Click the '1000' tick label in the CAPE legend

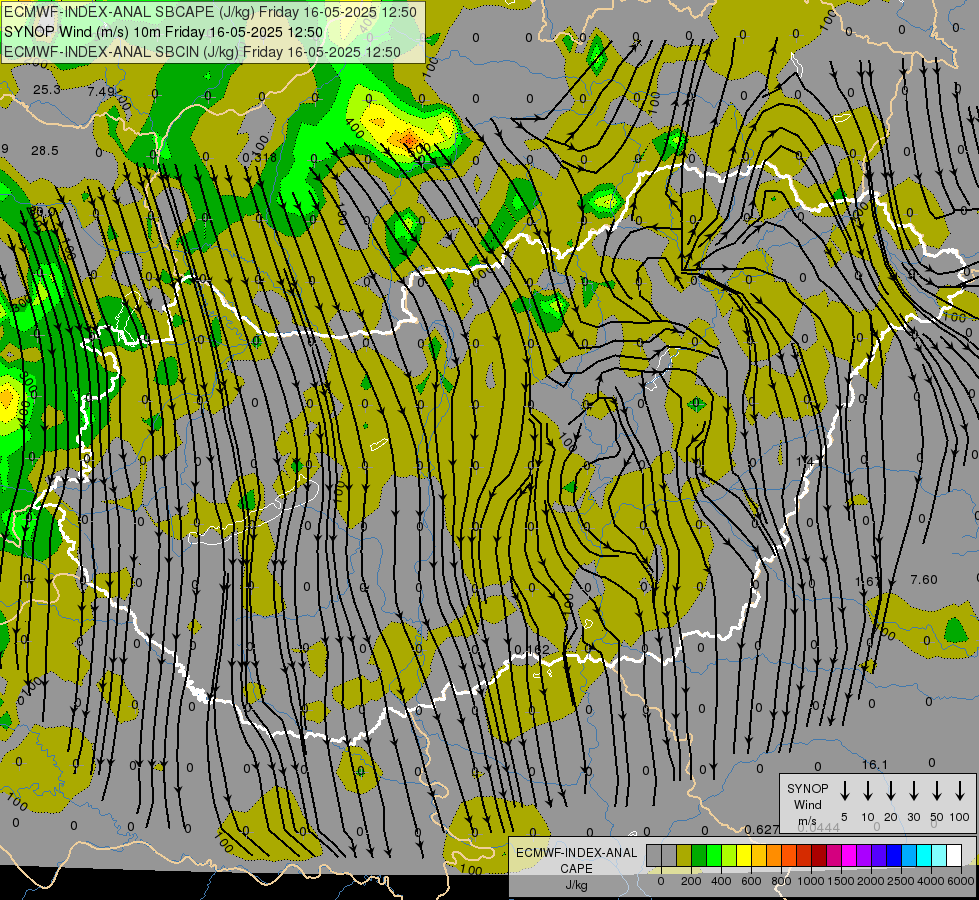[811, 881]
